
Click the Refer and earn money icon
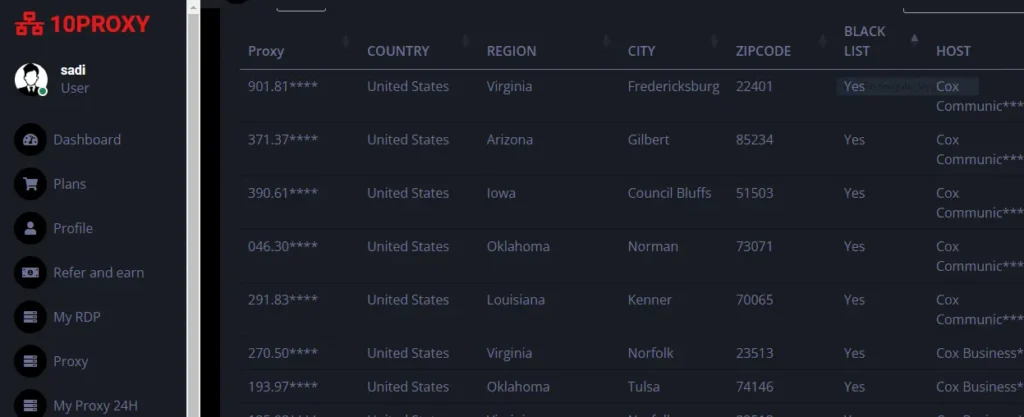[30, 272]
